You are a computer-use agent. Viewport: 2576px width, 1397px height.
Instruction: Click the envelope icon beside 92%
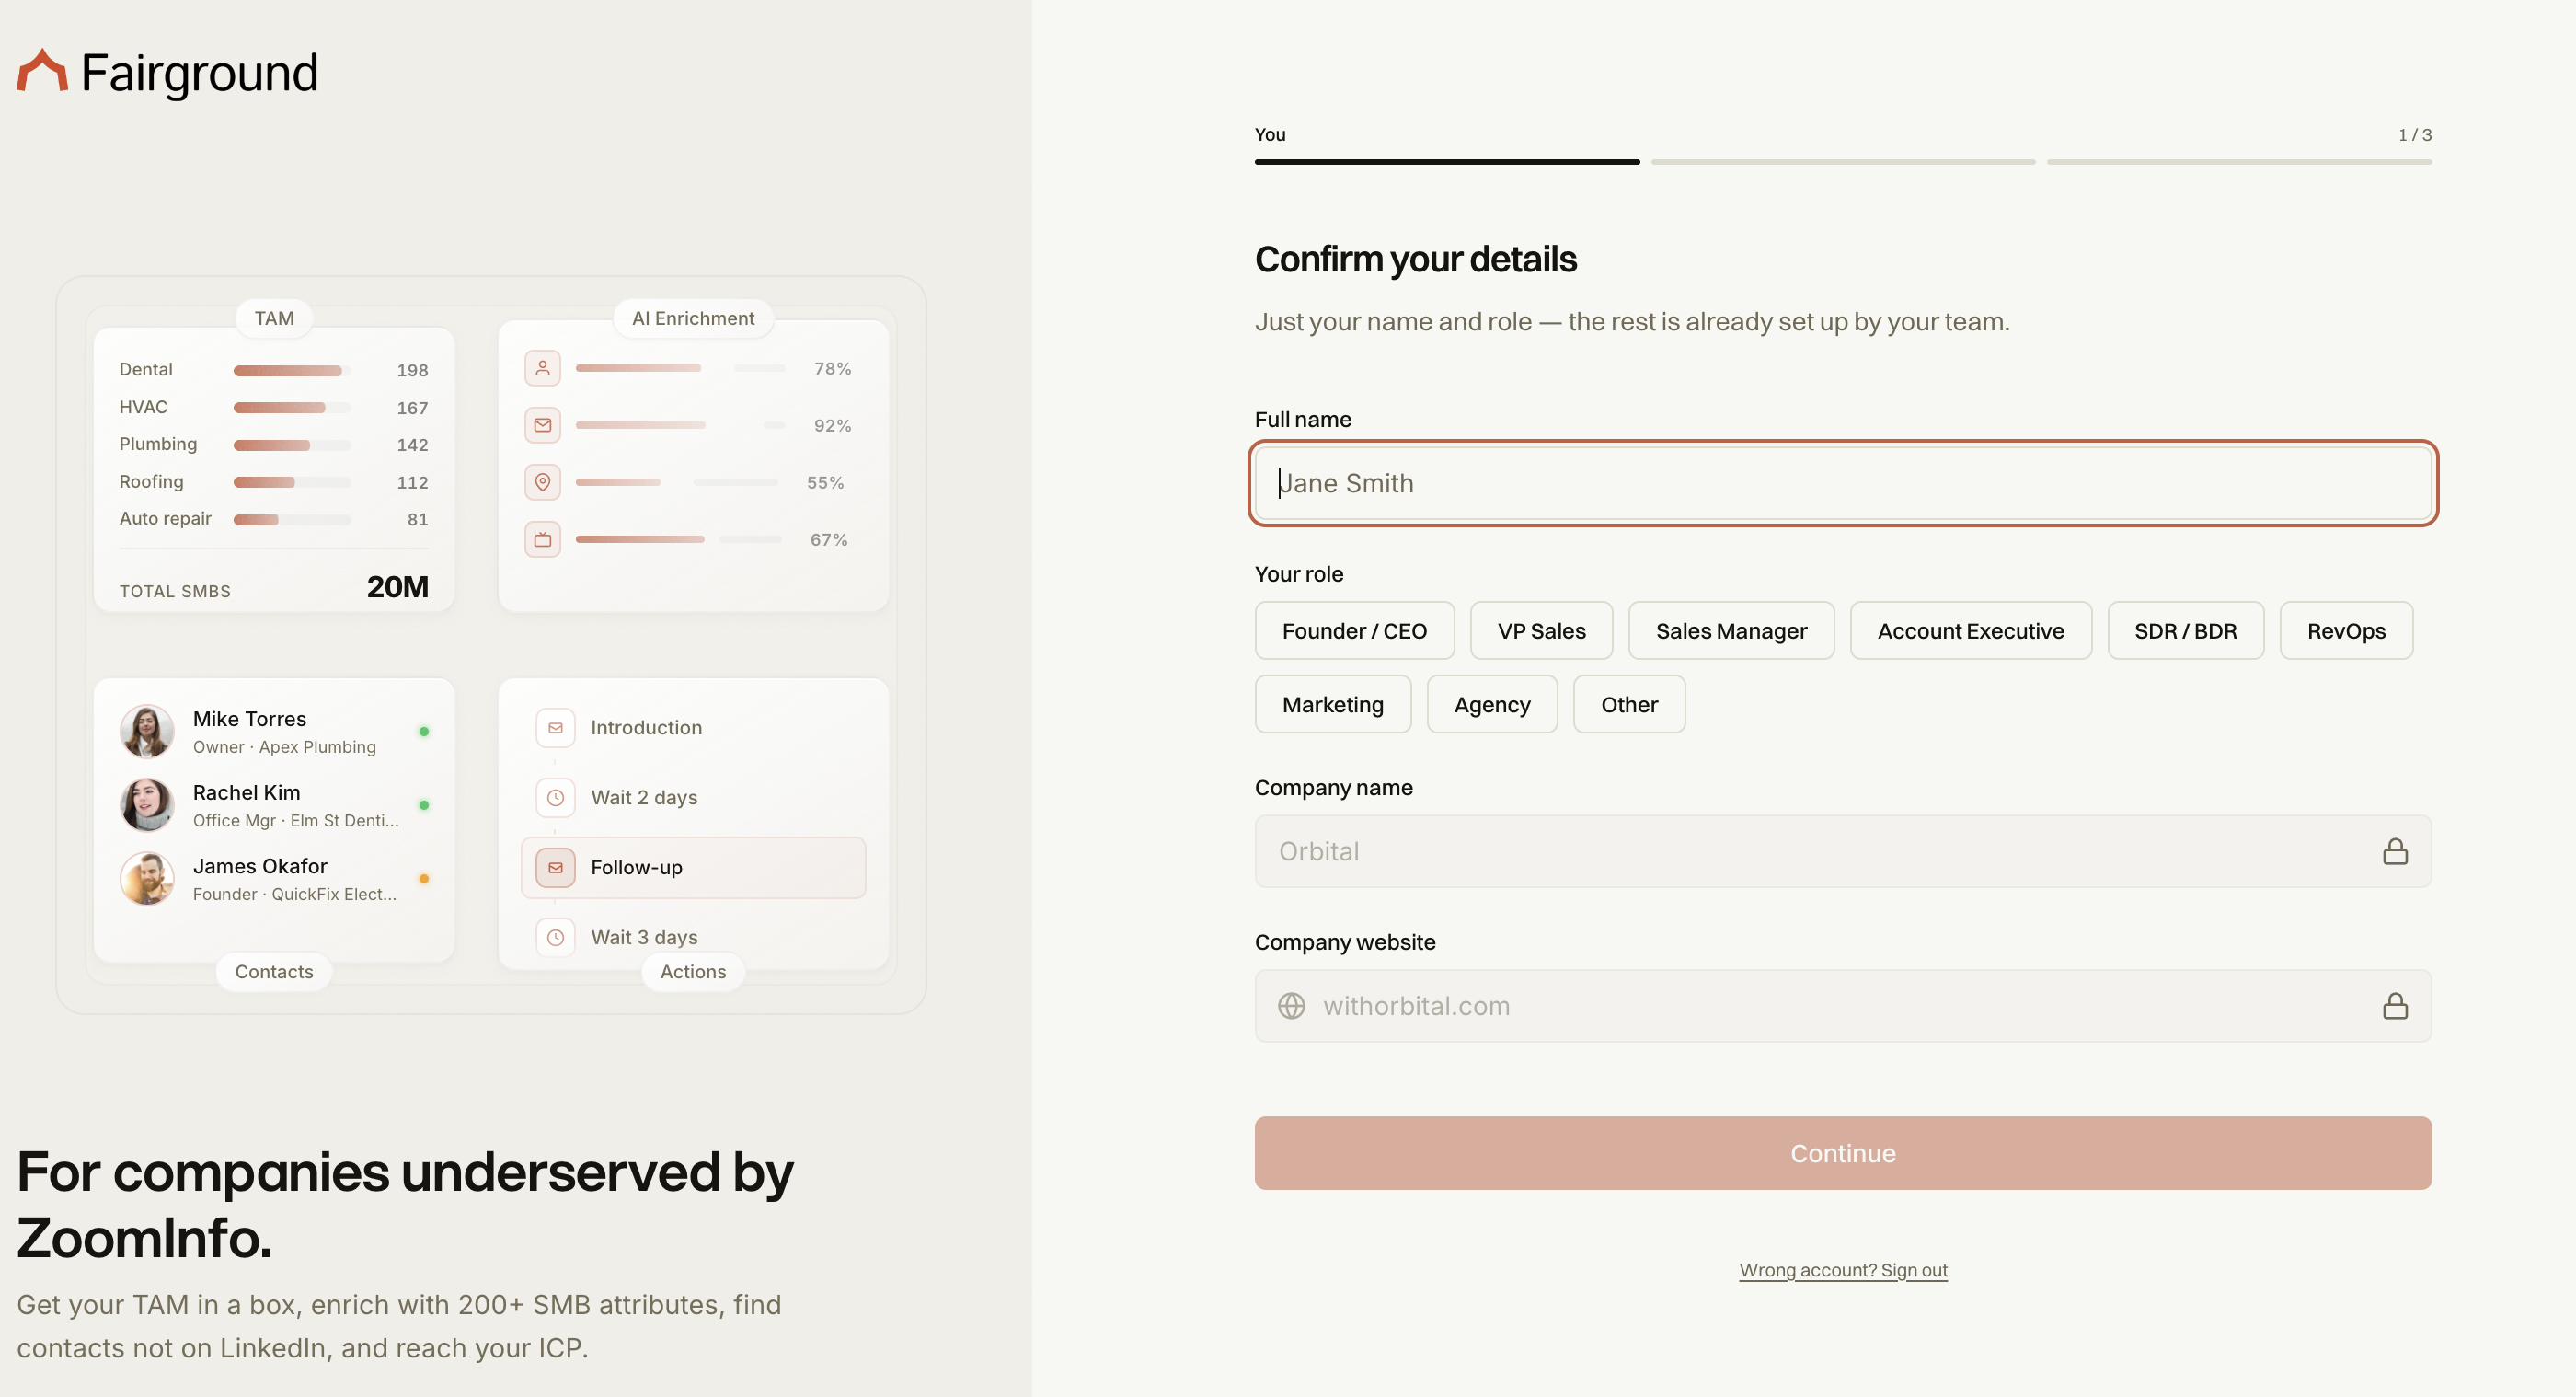542,425
